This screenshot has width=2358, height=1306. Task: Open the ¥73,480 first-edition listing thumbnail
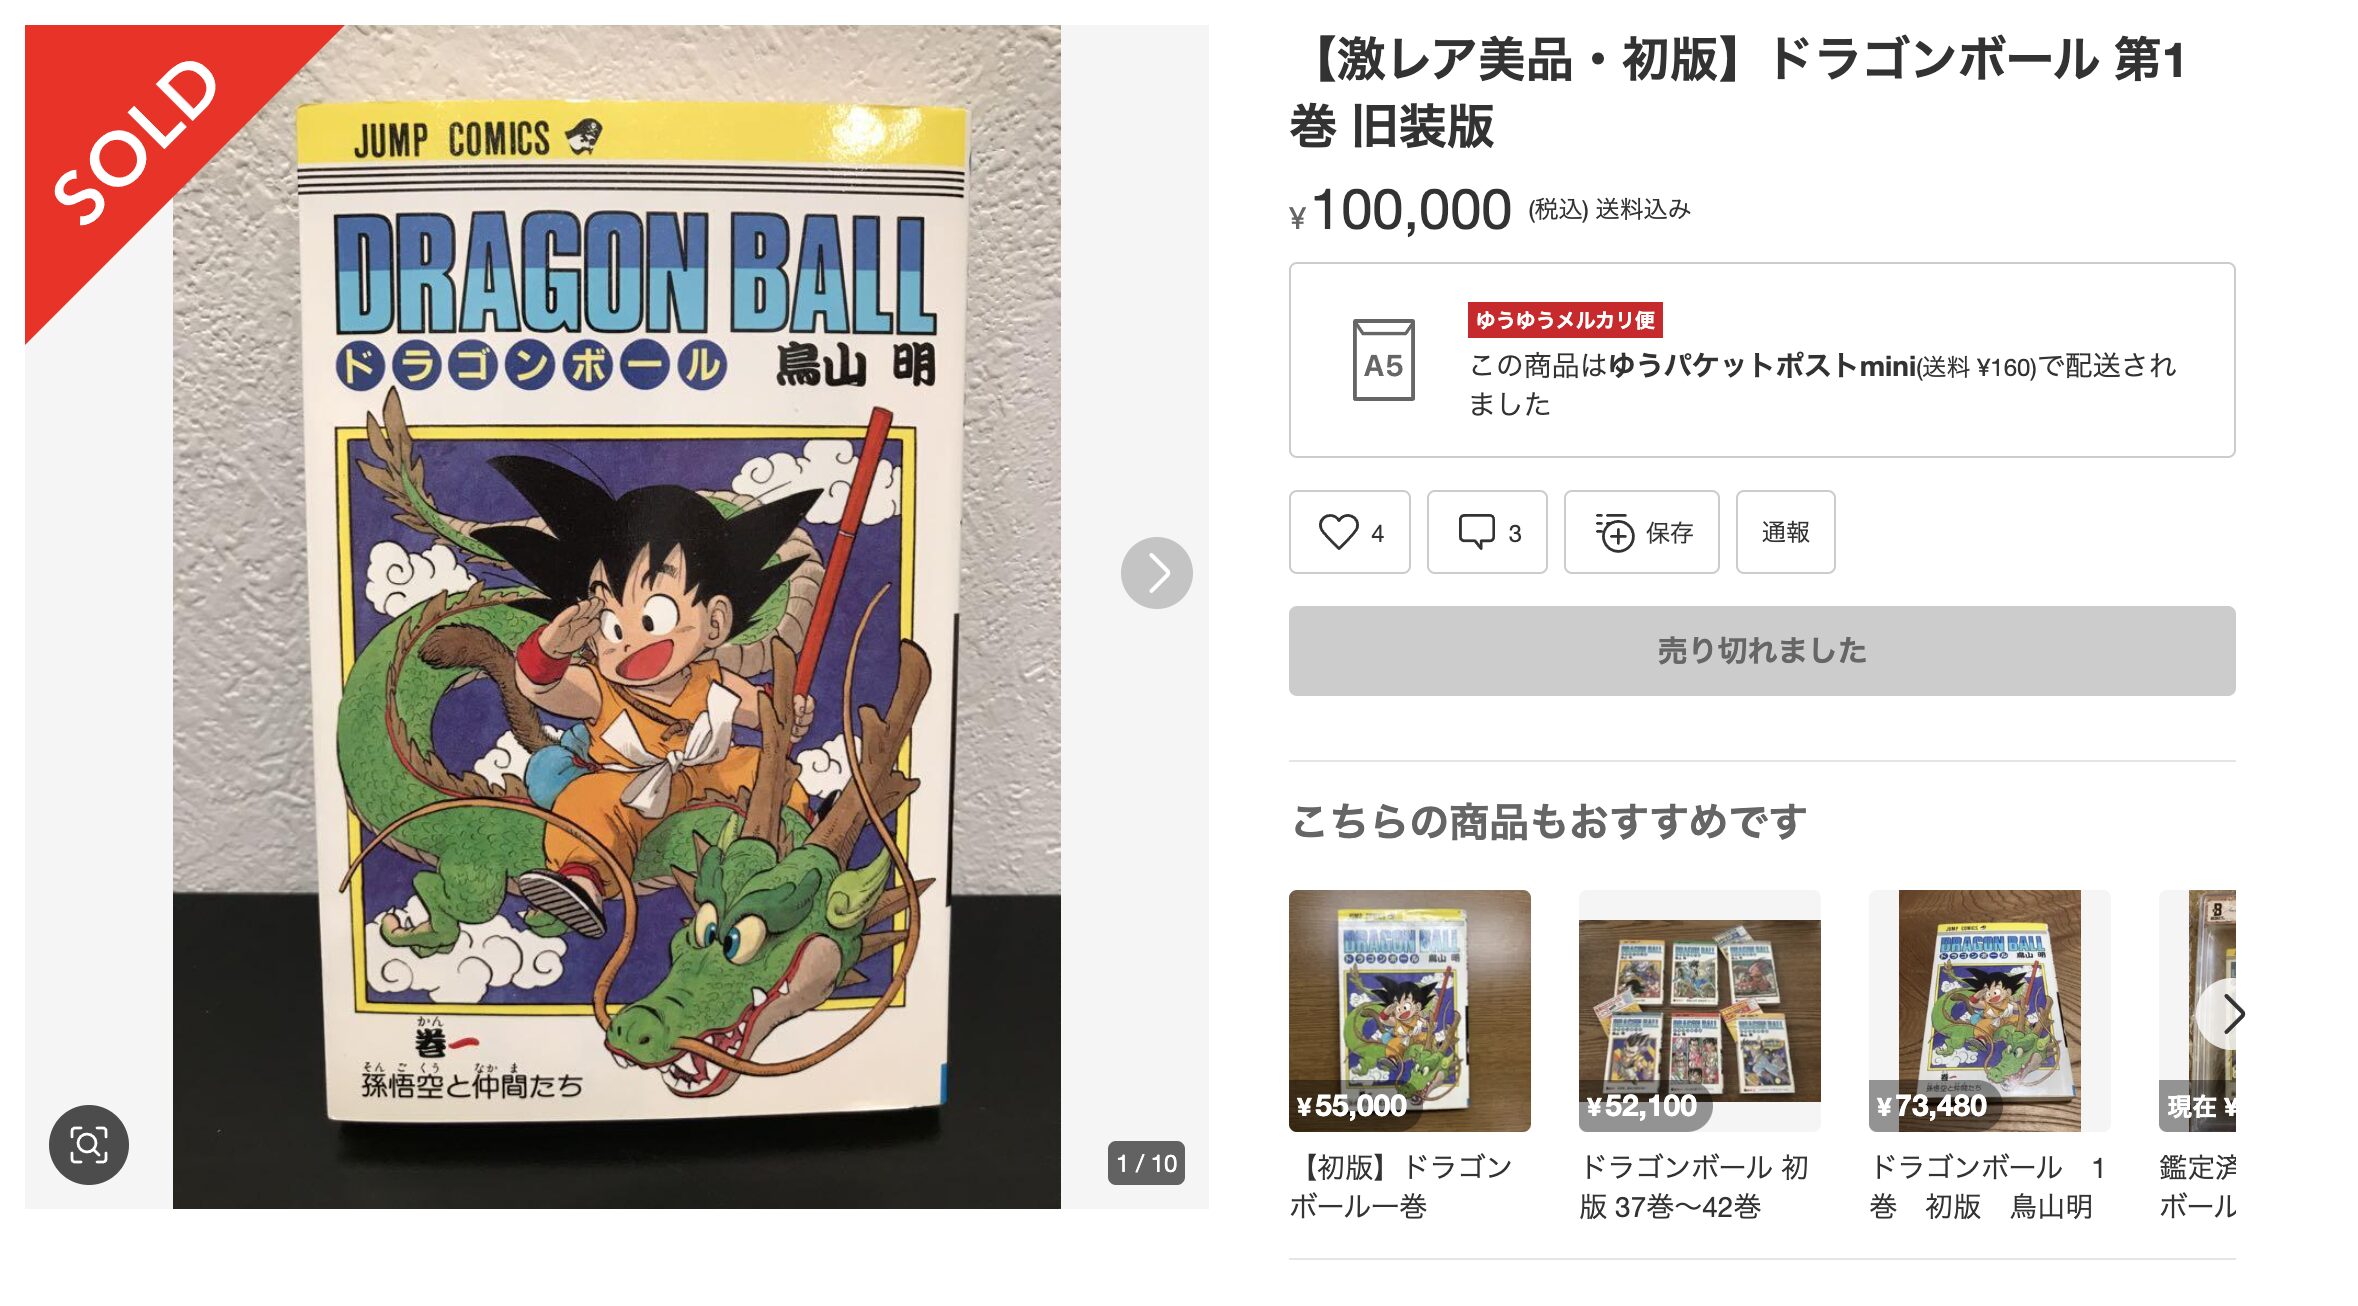pyautogui.click(x=1989, y=1010)
